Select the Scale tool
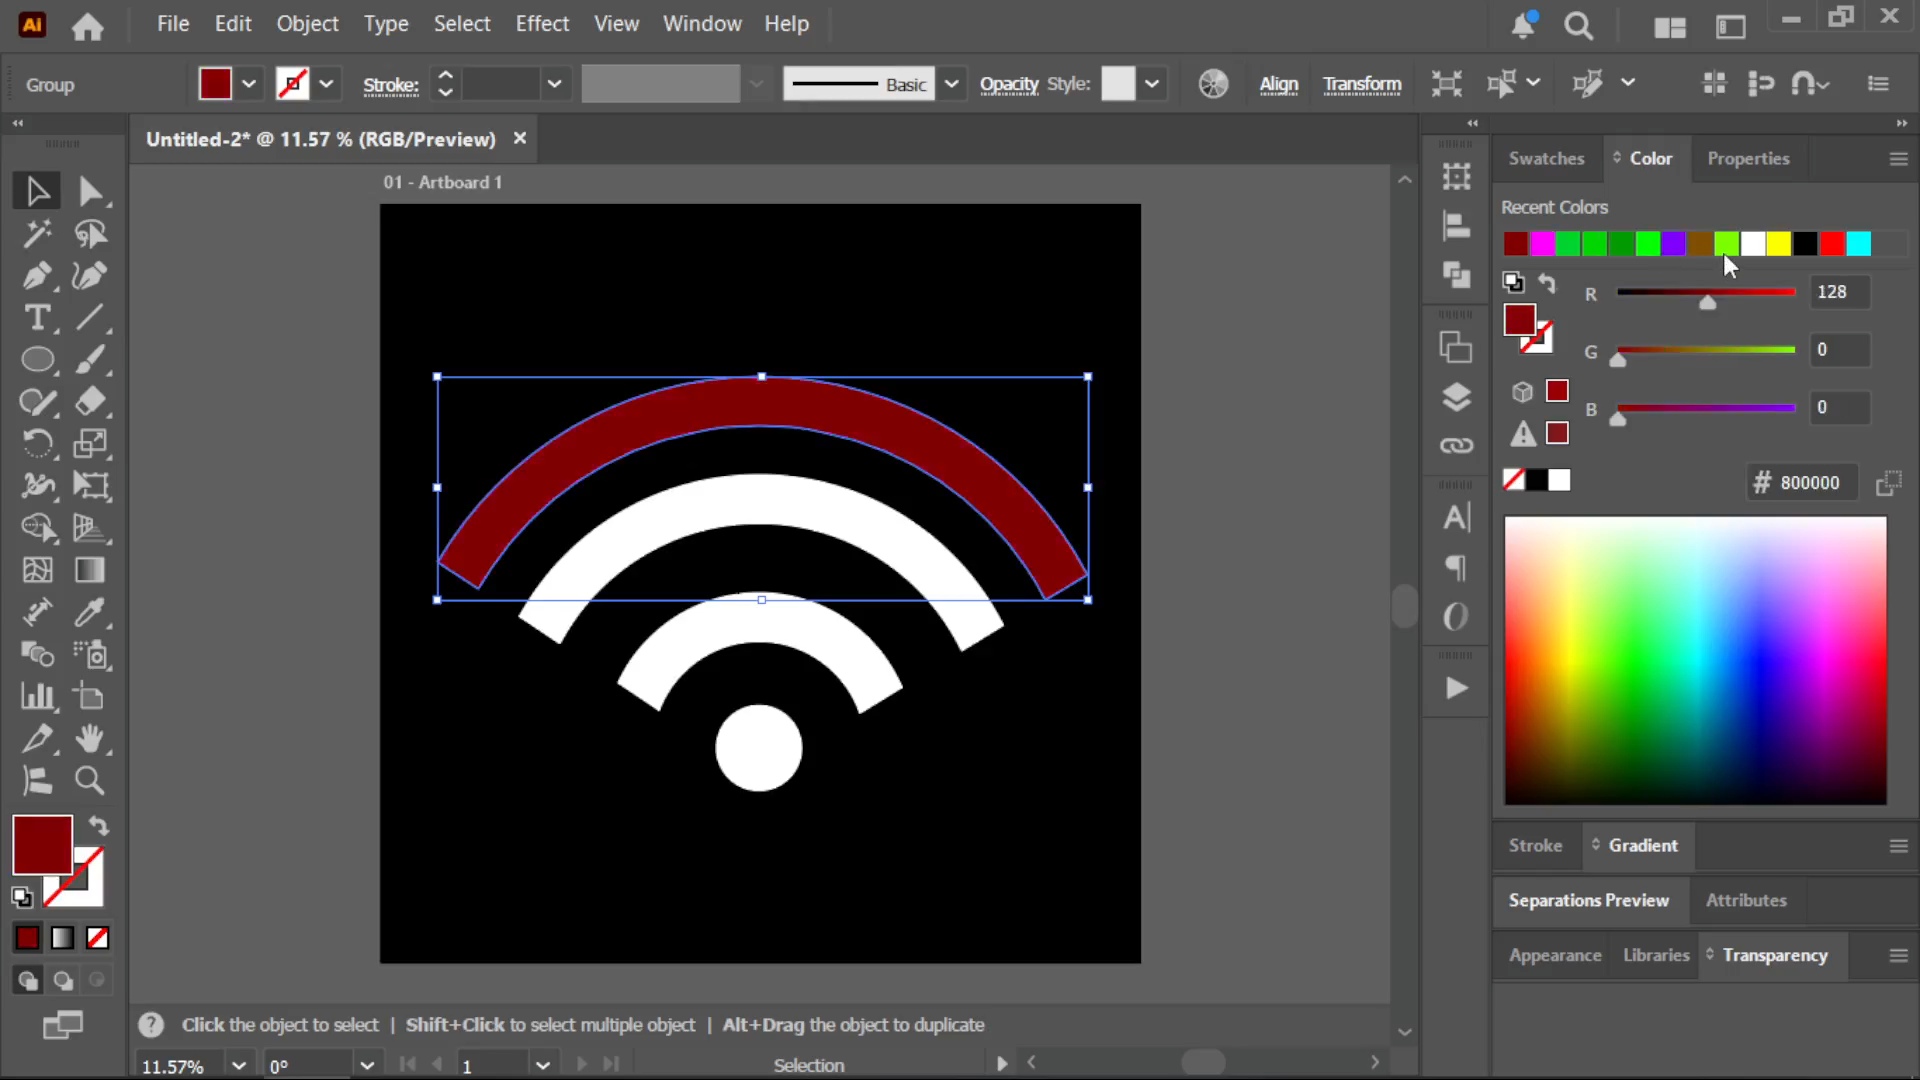 (x=90, y=444)
